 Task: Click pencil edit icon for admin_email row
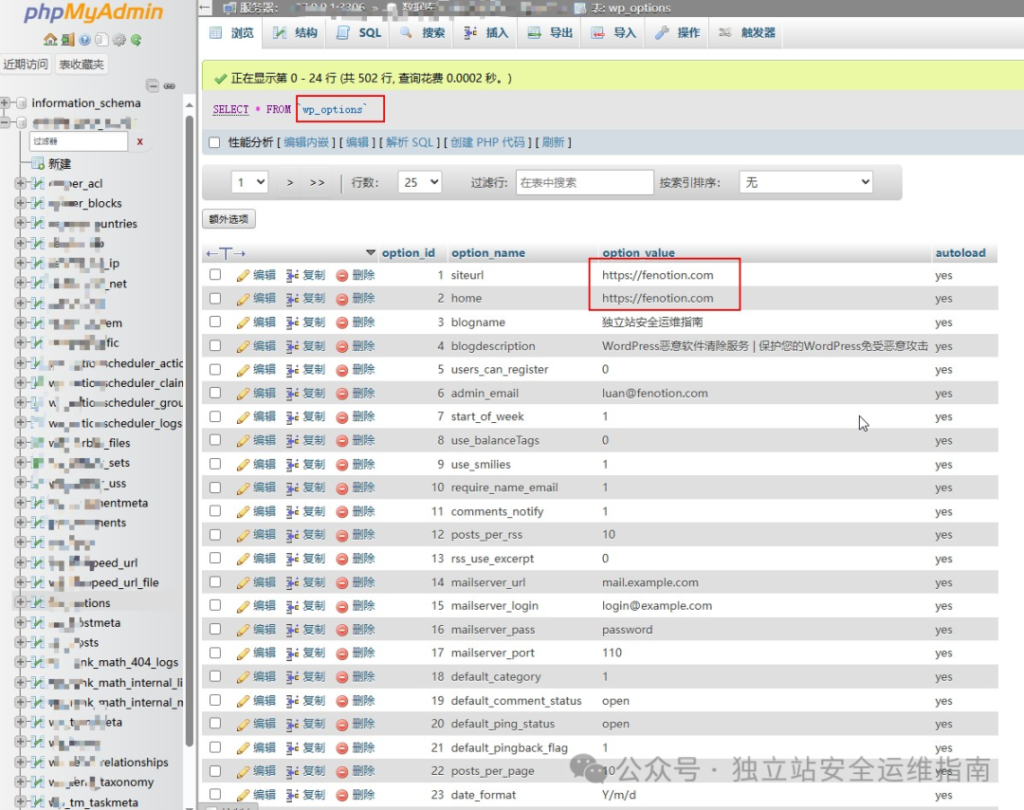click(243, 393)
